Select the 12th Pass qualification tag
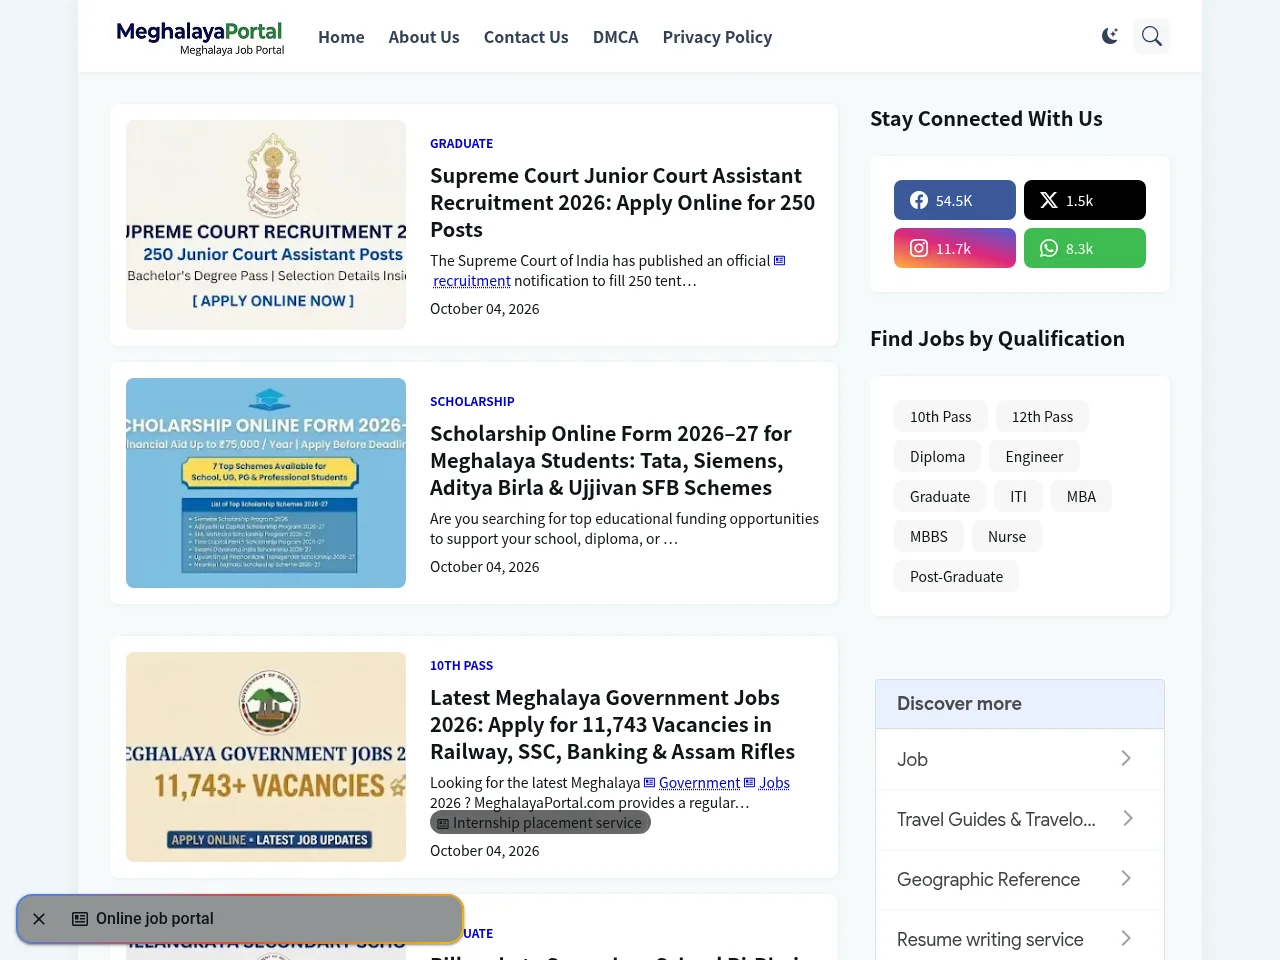Image resolution: width=1280 pixels, height=960 pixels. 1042,417
